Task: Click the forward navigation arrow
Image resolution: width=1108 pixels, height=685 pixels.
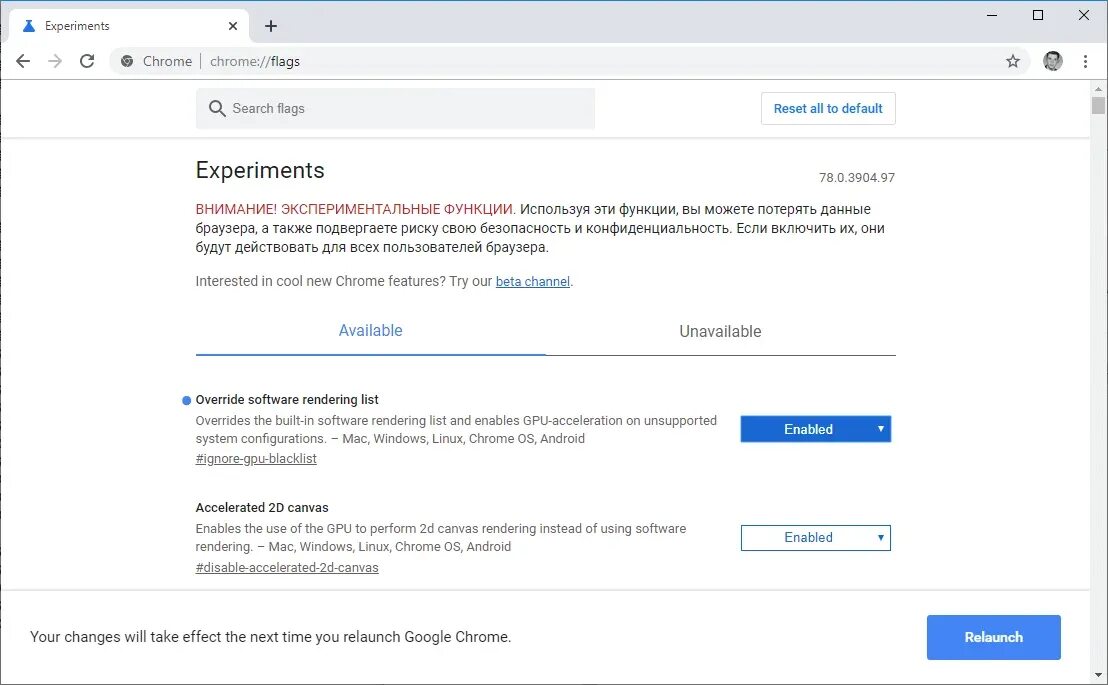Action: [55, 62]
